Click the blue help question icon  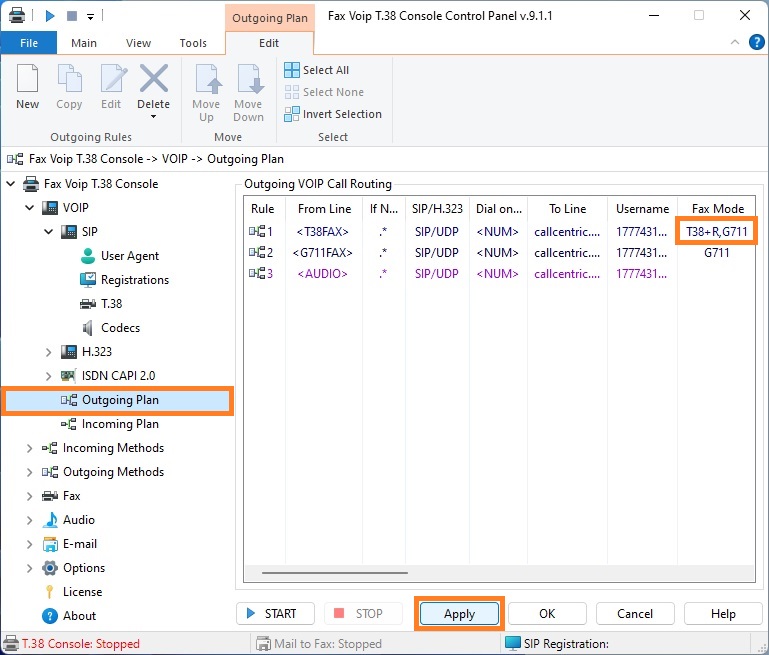[x=757, y=42]
